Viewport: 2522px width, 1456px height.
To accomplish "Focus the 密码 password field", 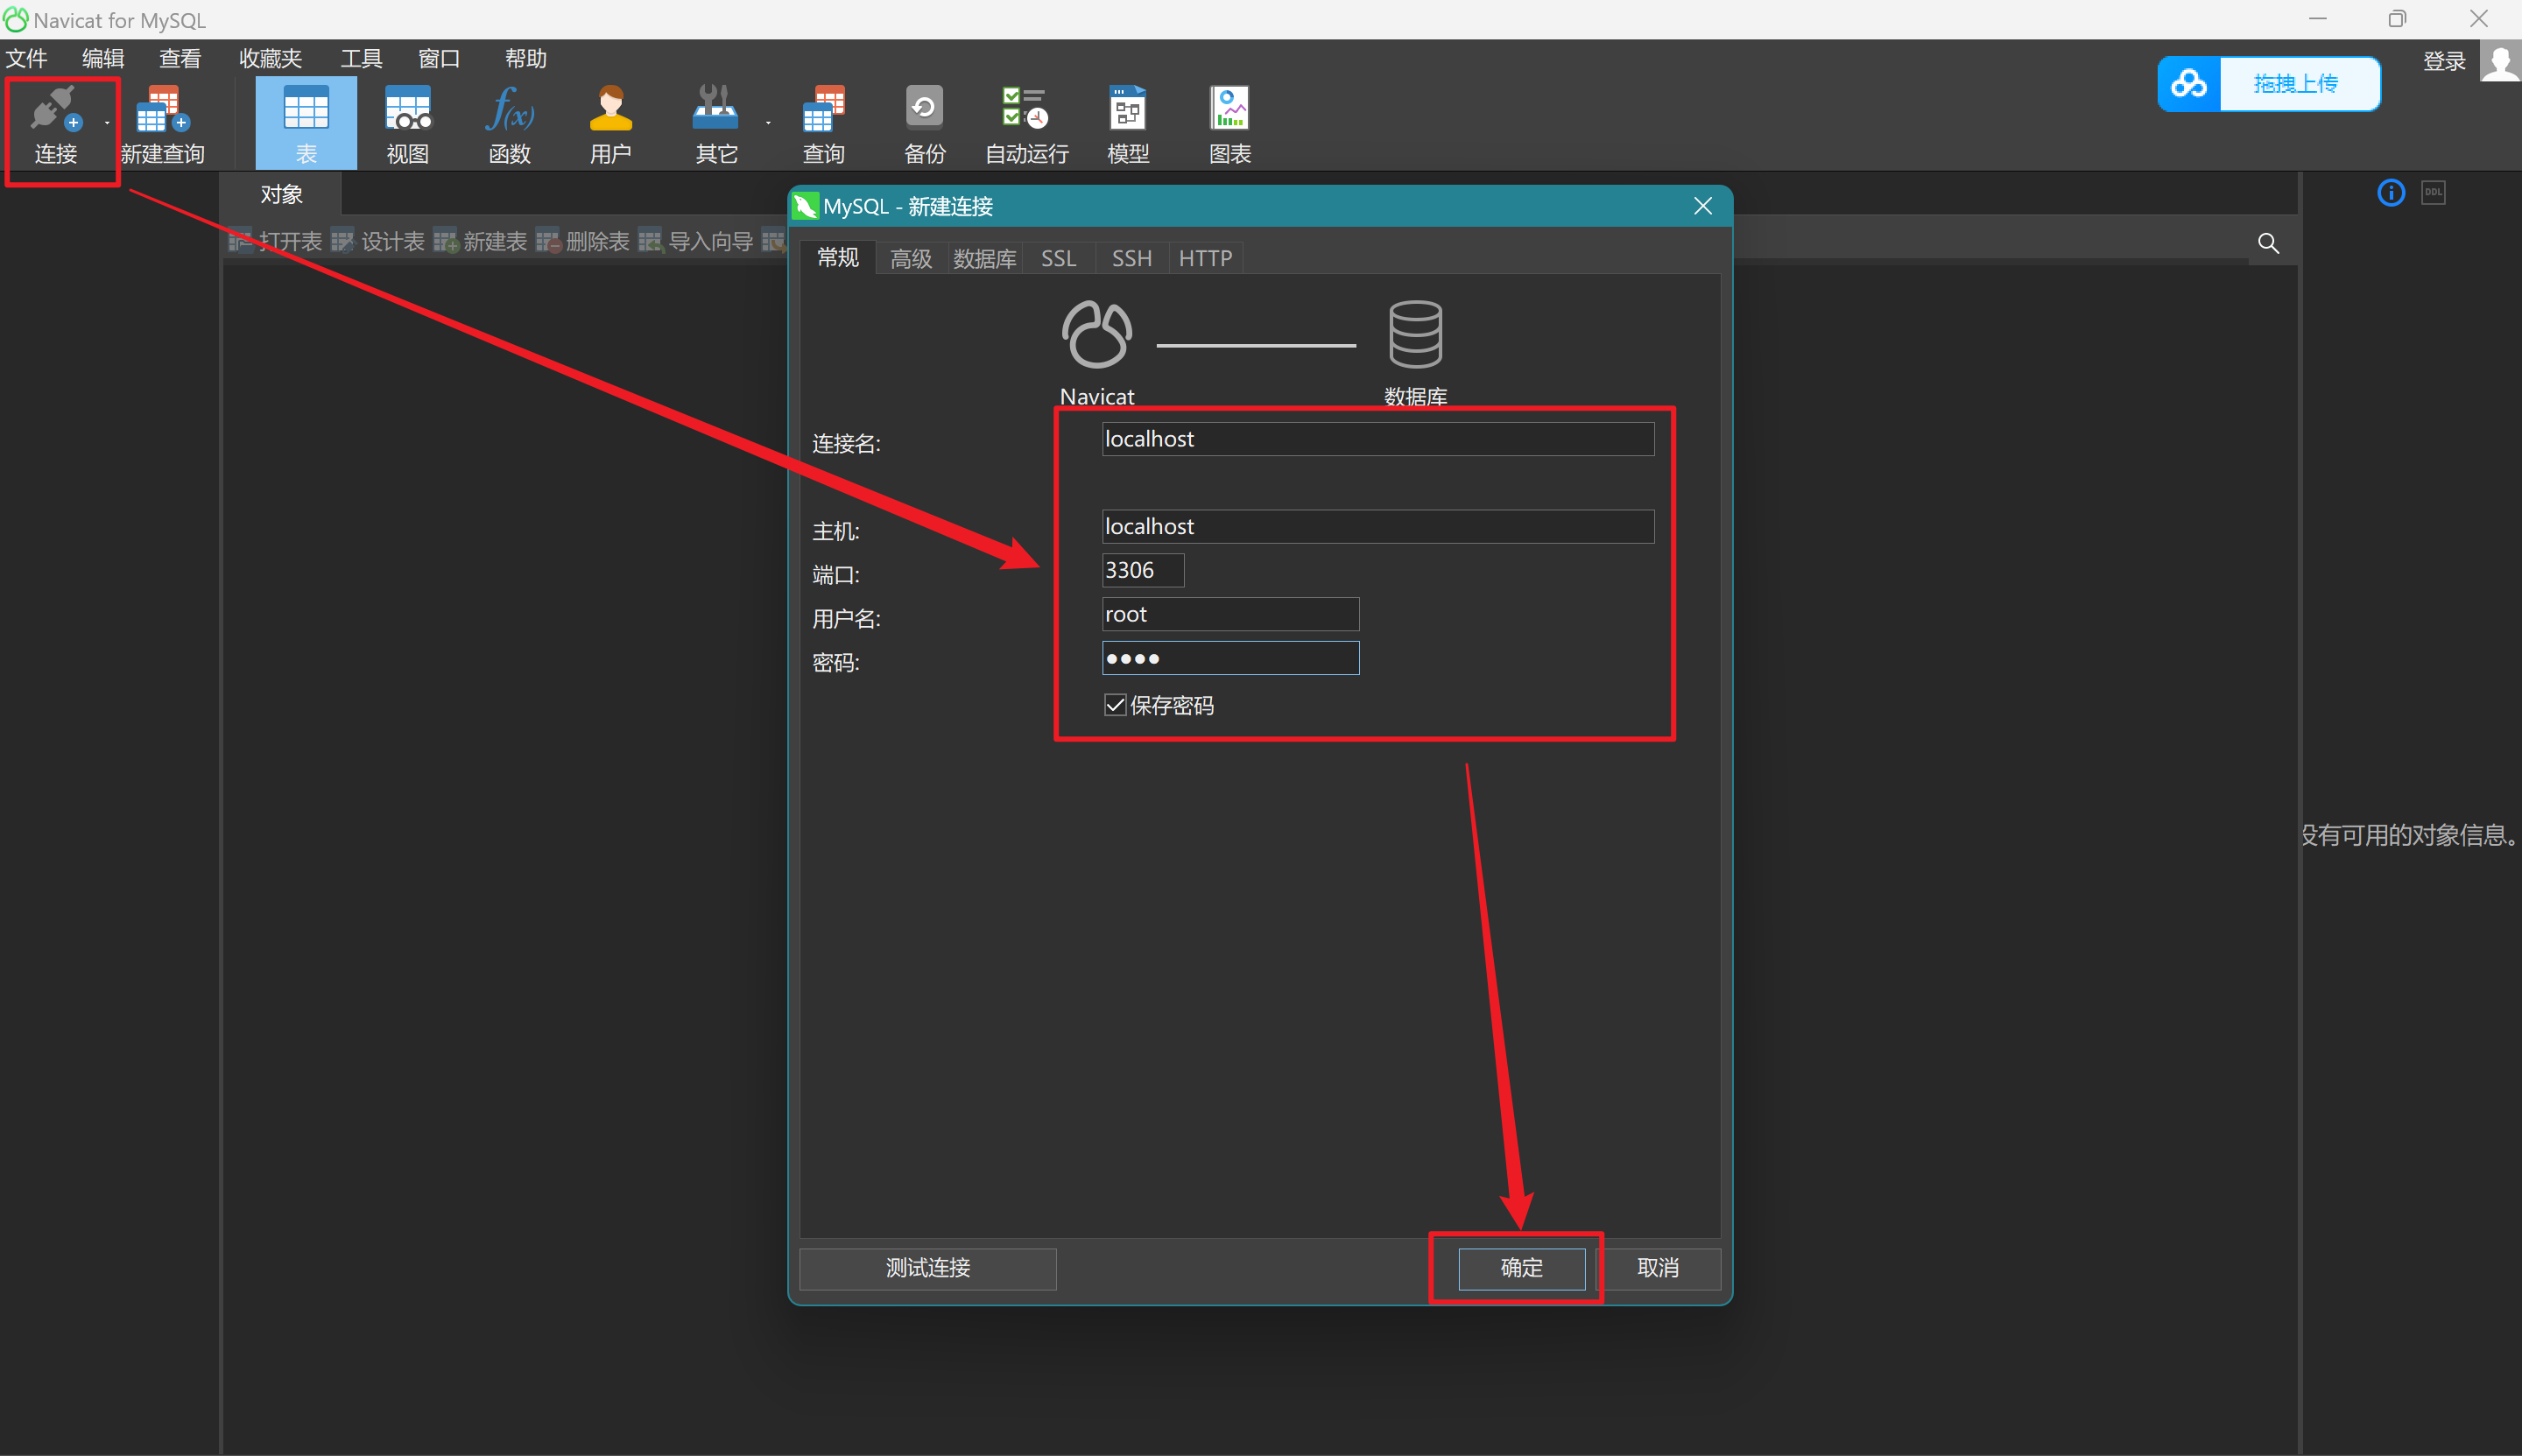I will pyautogui.click(x=1230, y=658).
